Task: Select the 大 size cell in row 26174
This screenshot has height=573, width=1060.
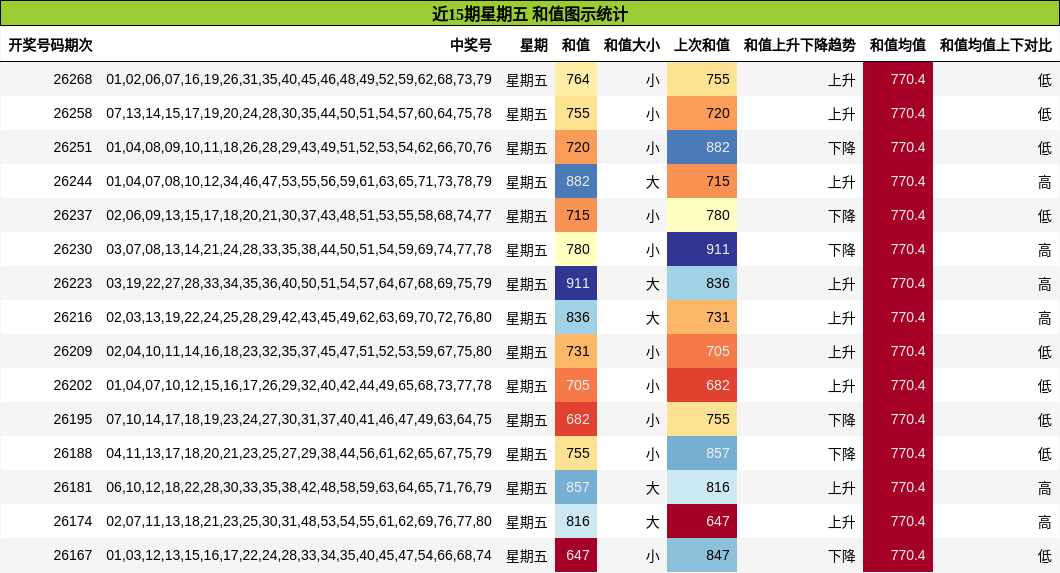Action: pos(652,522)
